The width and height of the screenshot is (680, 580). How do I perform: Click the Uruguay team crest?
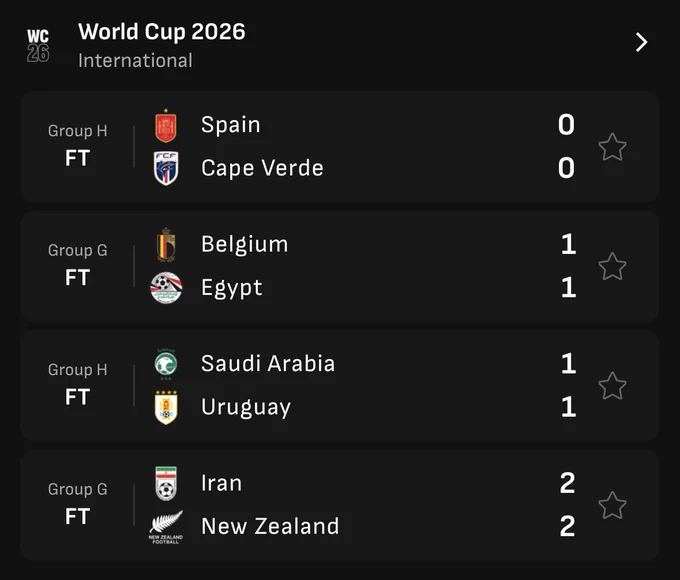click(x=166, y=407)
